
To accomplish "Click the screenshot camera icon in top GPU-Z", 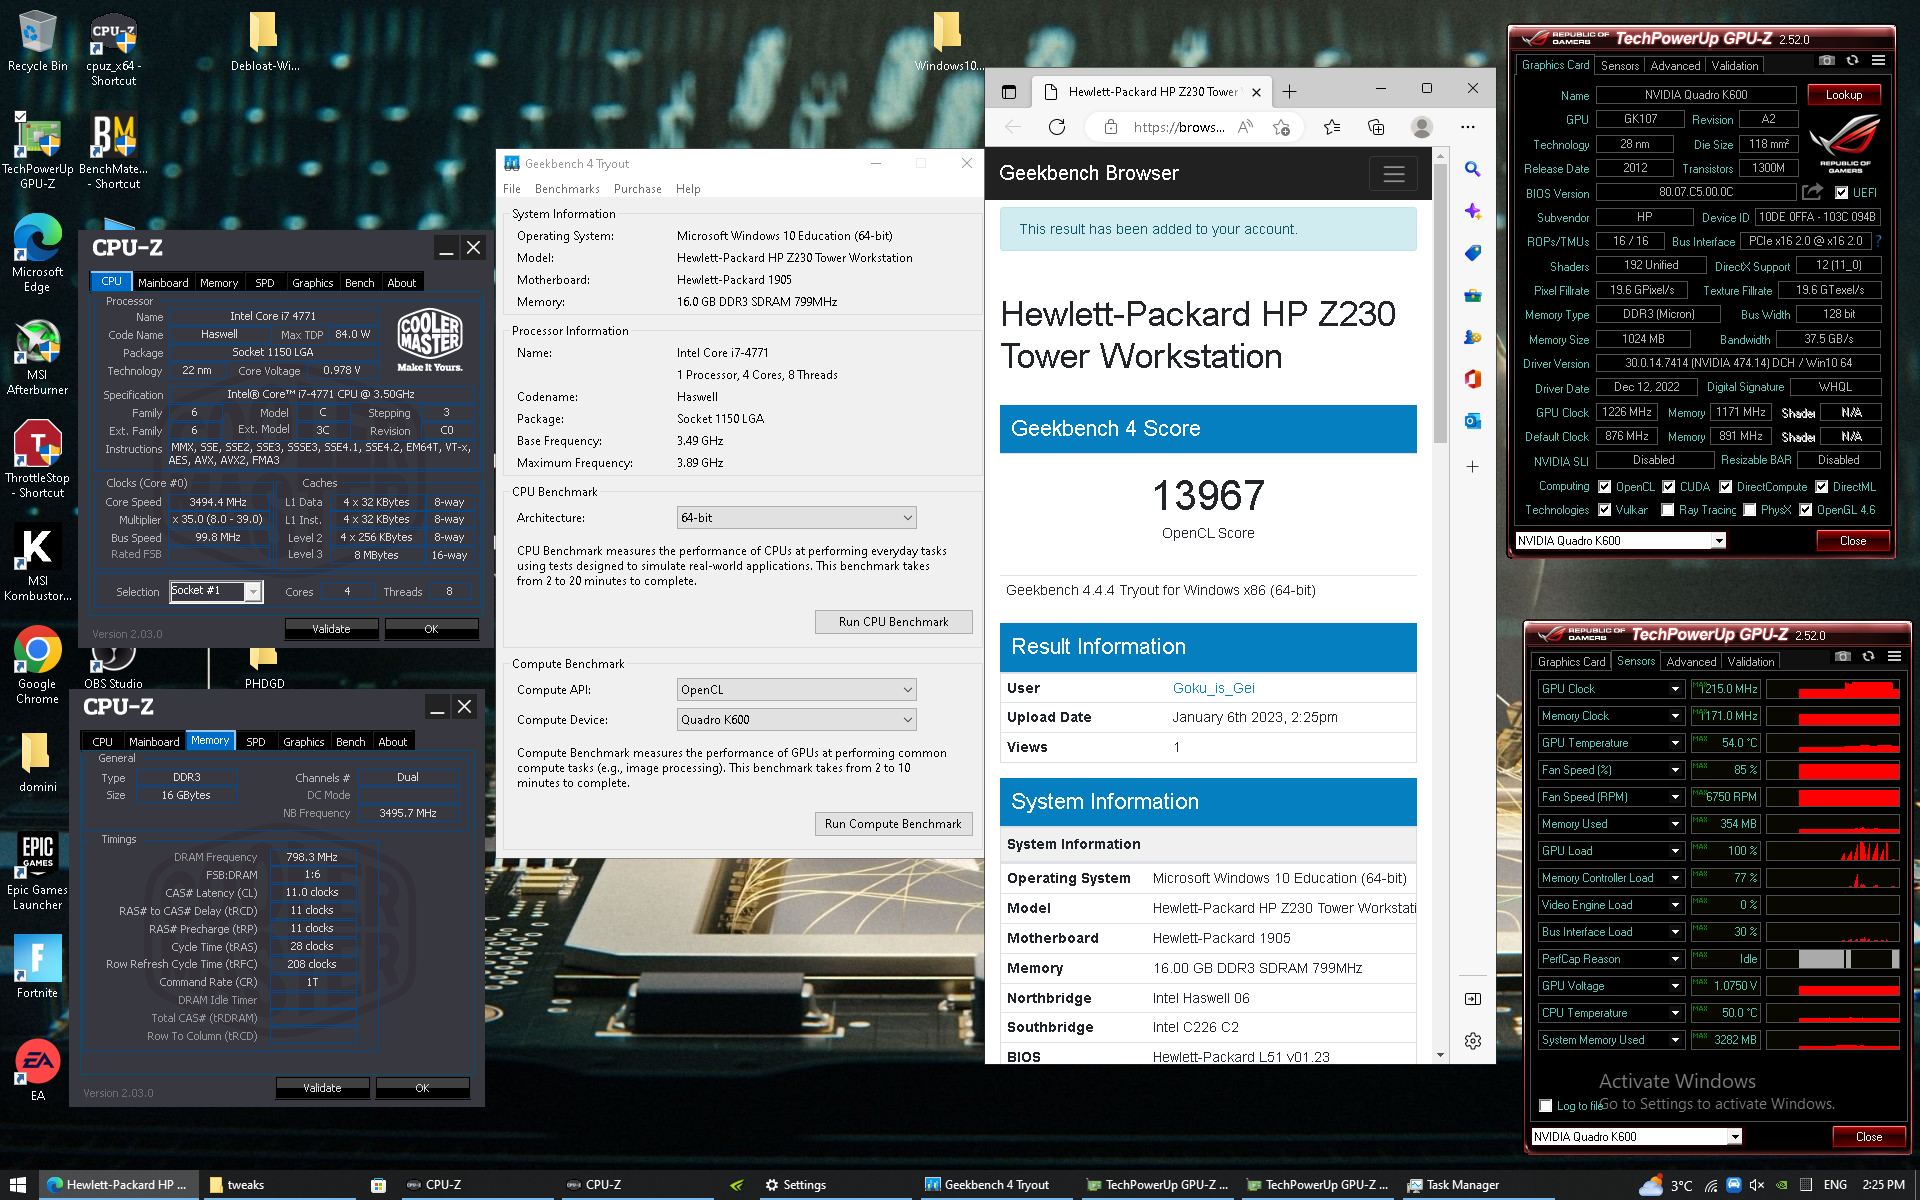I will coord(1826,61).
